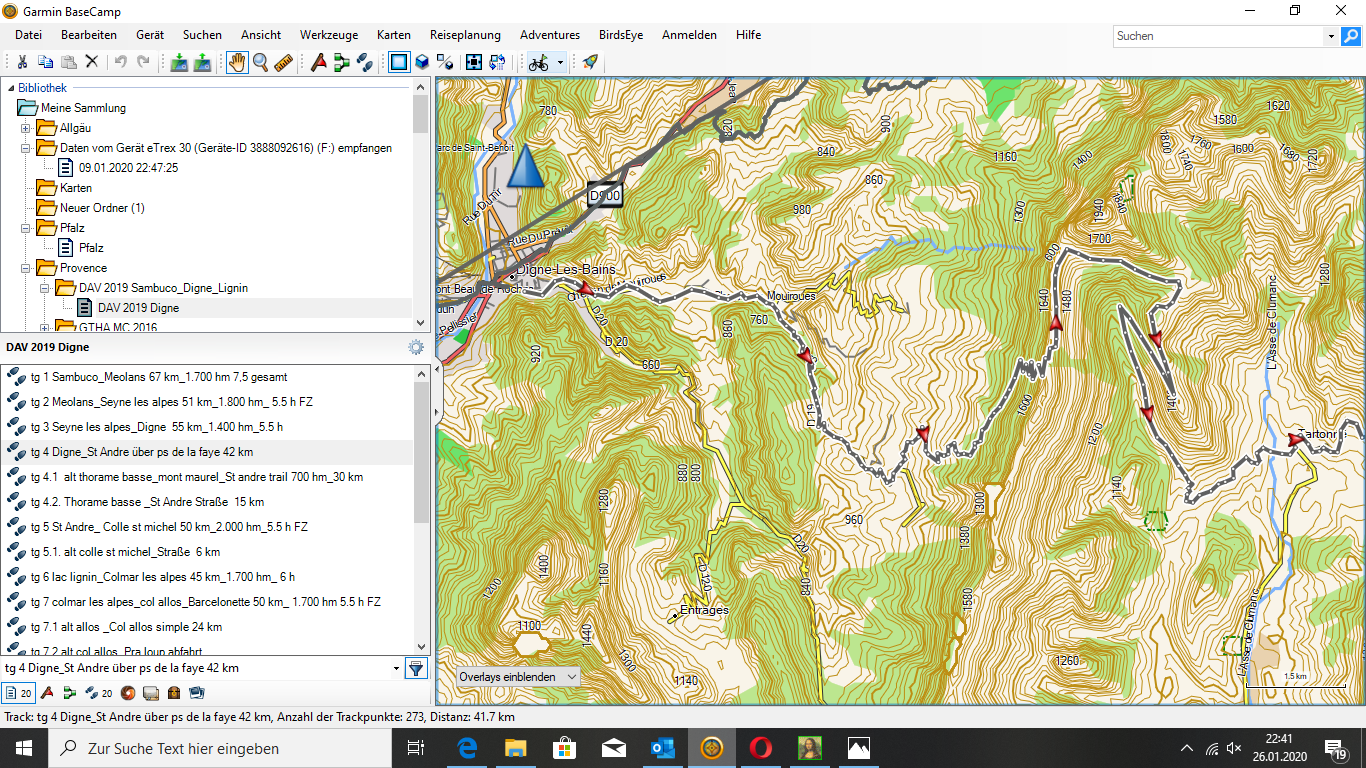
Task: Redo the last action
Action: tap(144, 62)
